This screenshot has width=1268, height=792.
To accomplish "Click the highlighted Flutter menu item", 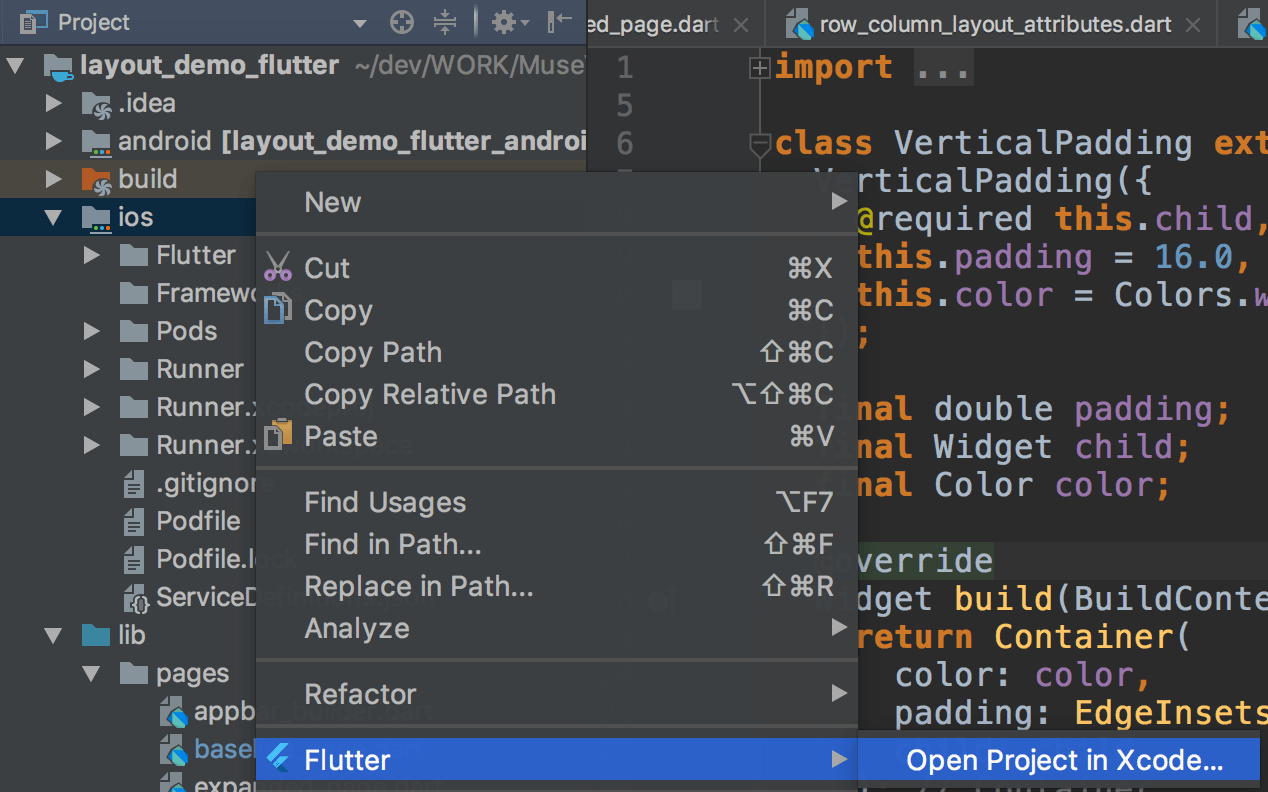I will (557, 760).
